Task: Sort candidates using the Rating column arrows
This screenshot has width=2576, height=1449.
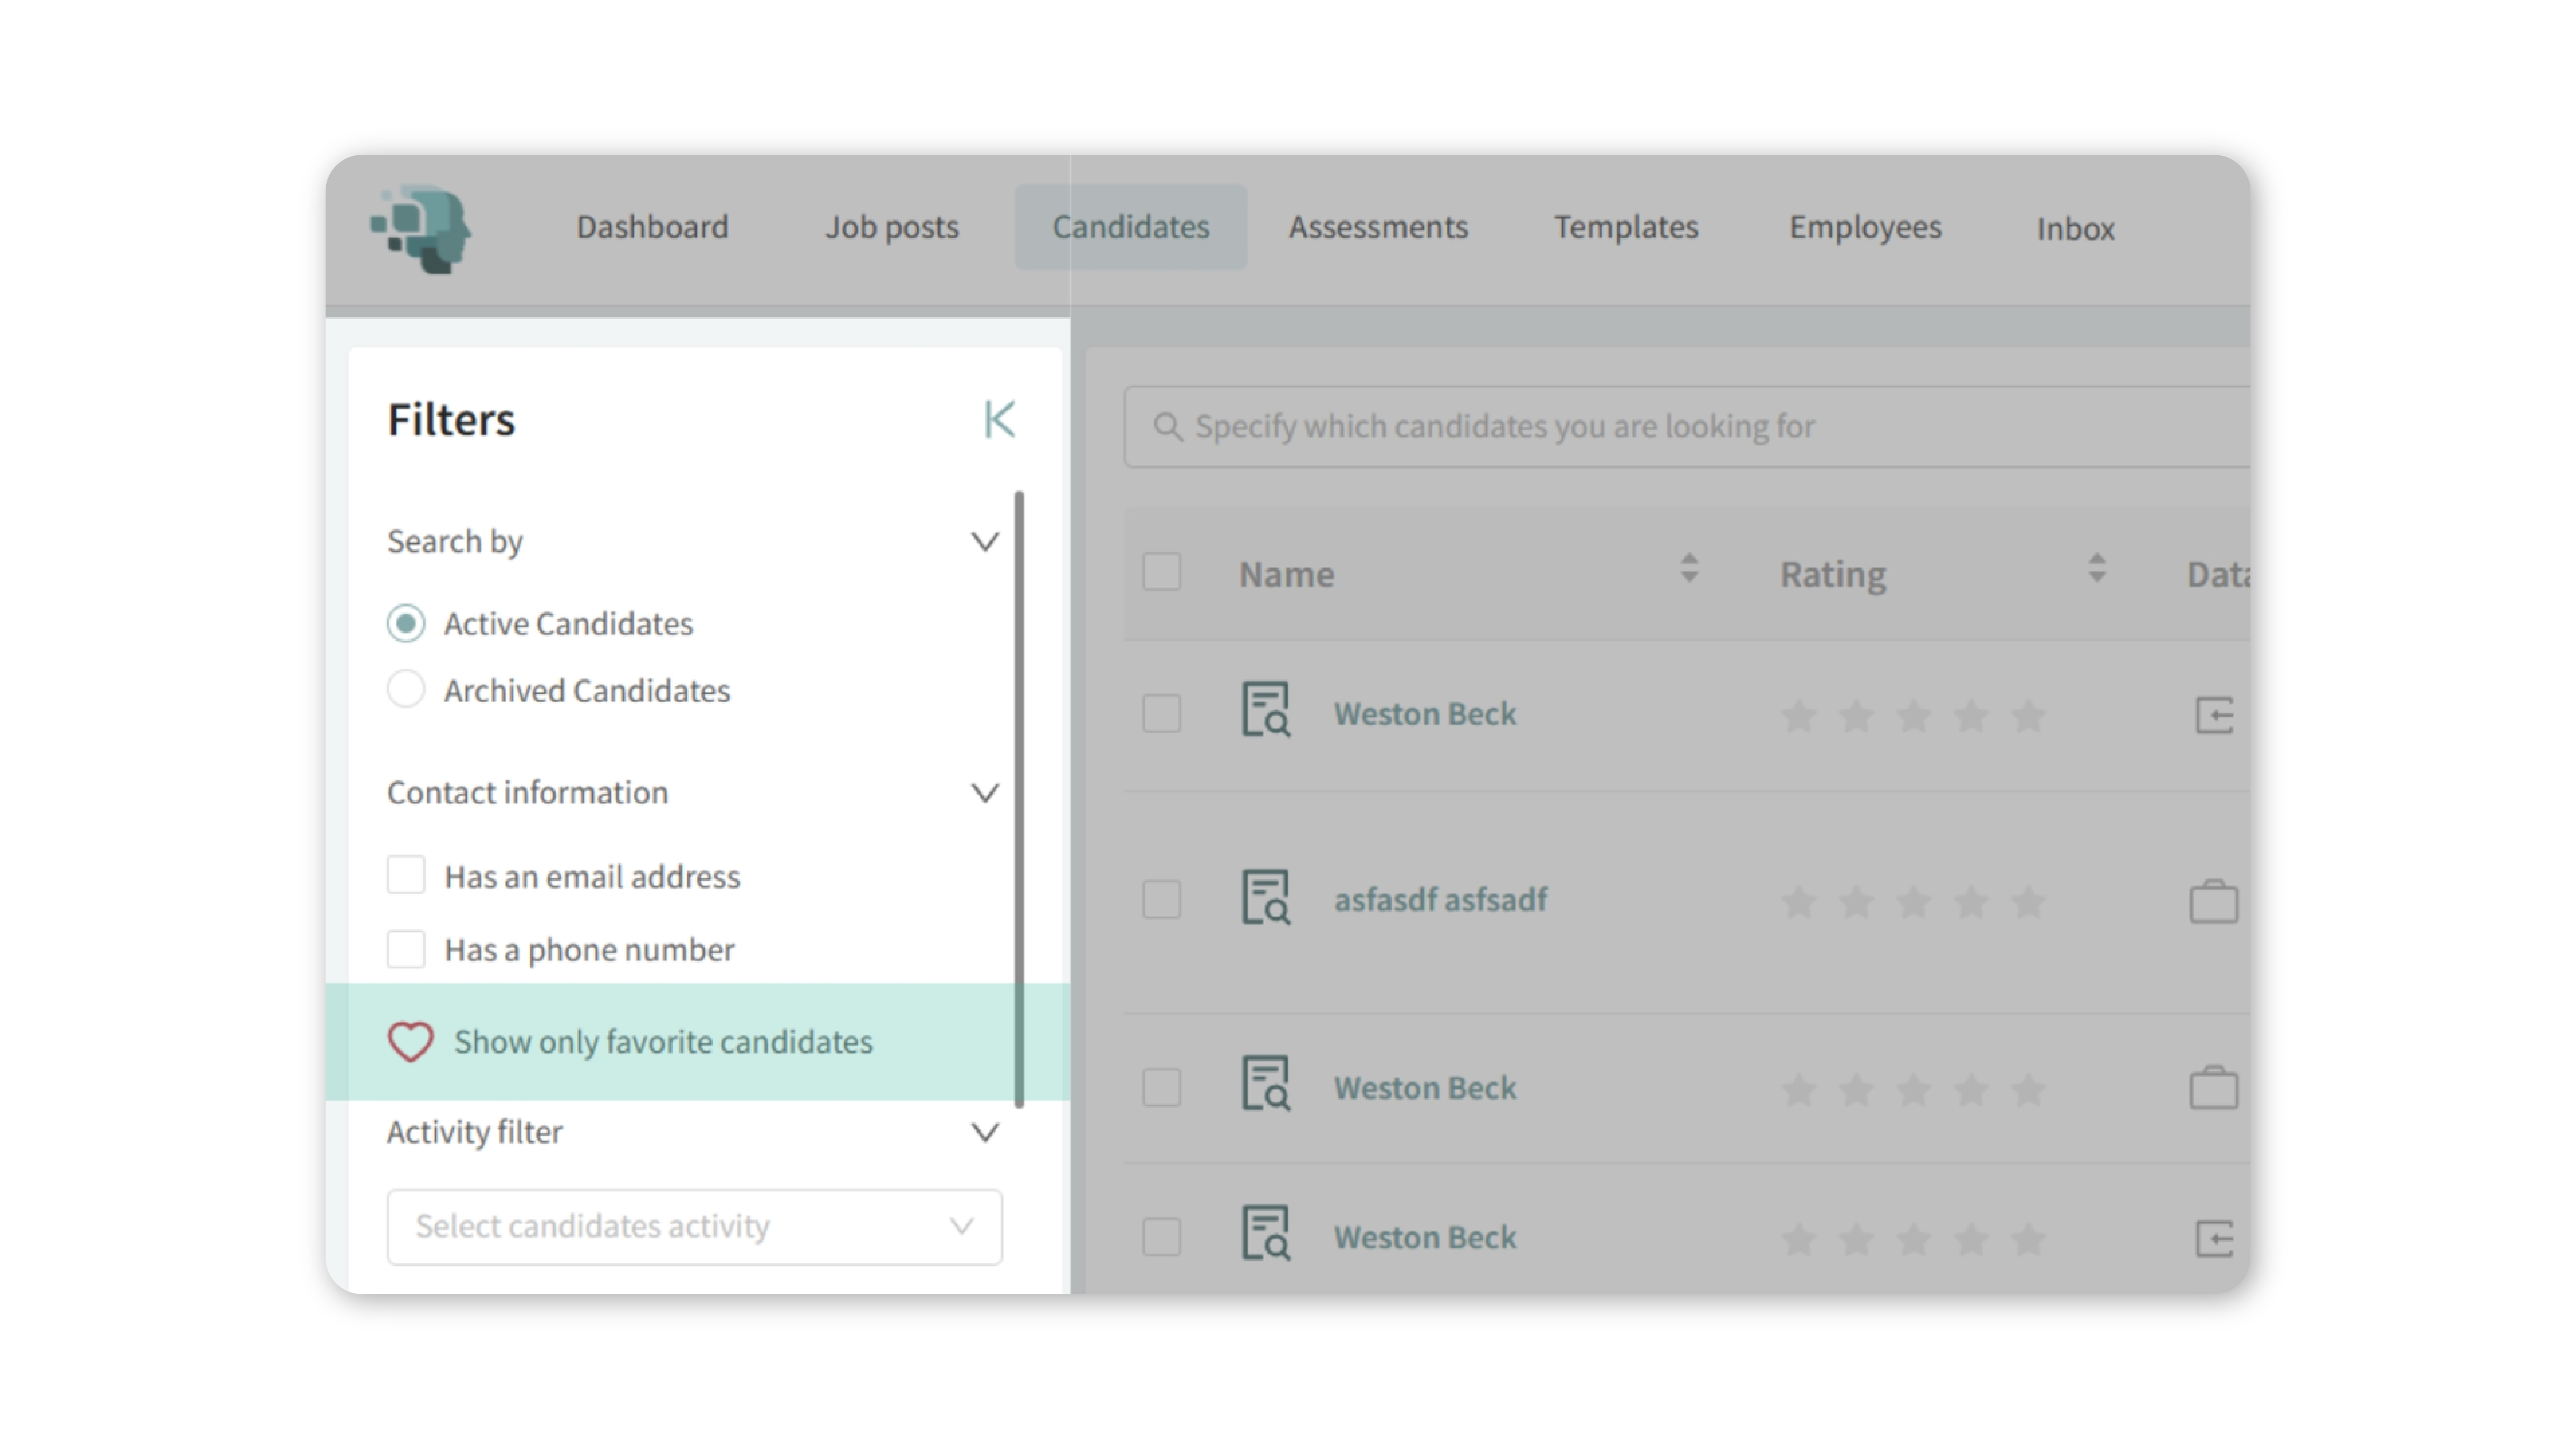Action: point(2097,568)
